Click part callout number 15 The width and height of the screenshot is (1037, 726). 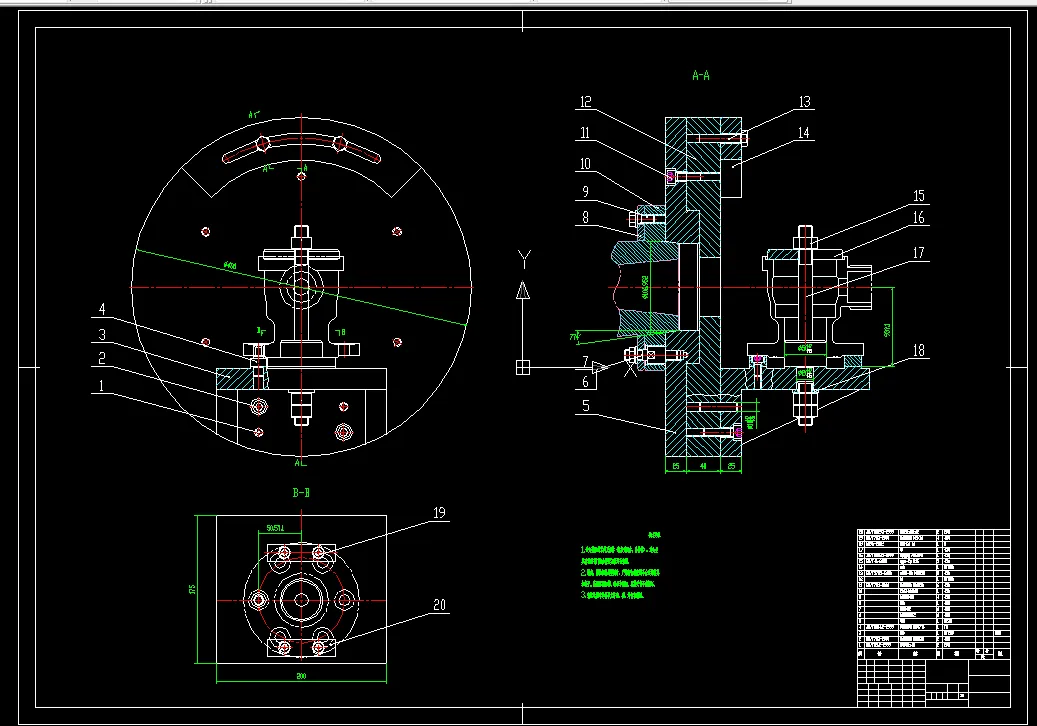919,196
